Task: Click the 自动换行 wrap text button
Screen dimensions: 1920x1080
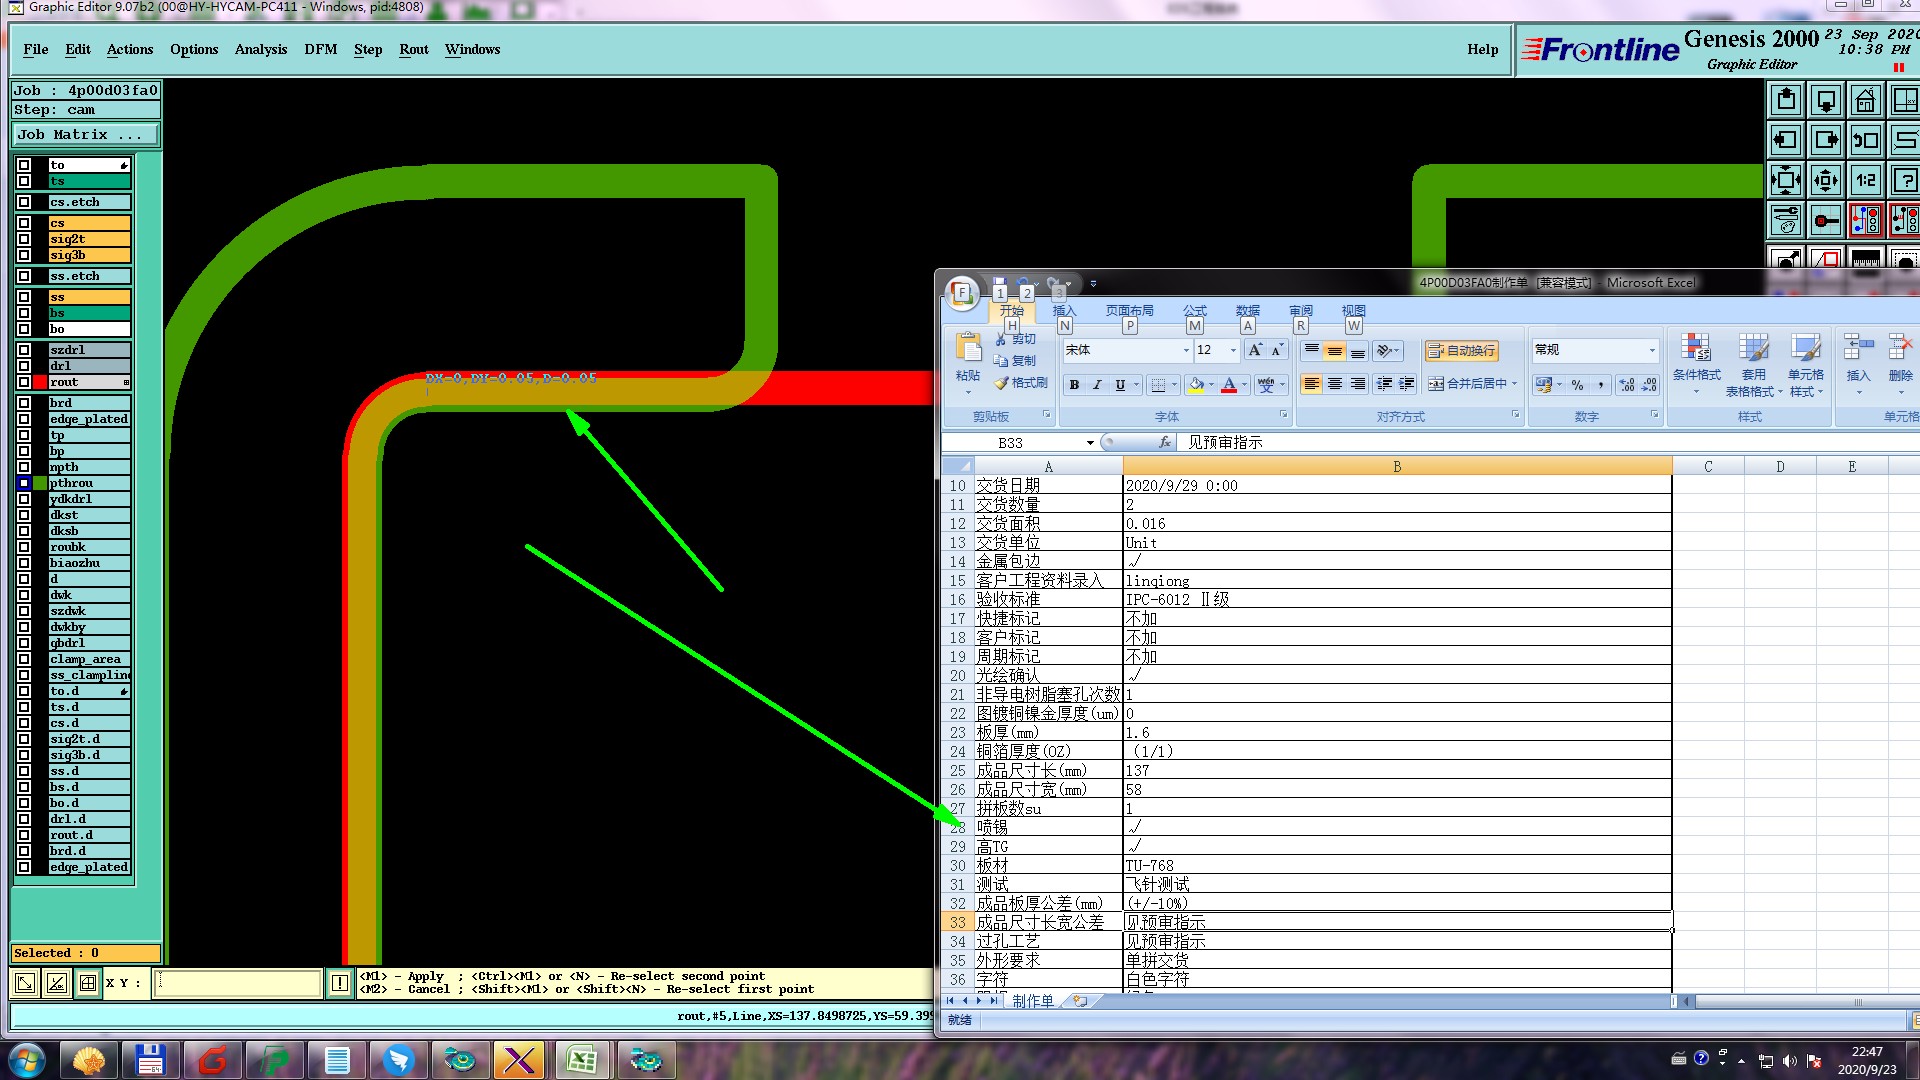Action: click(x=1461, y=351)
